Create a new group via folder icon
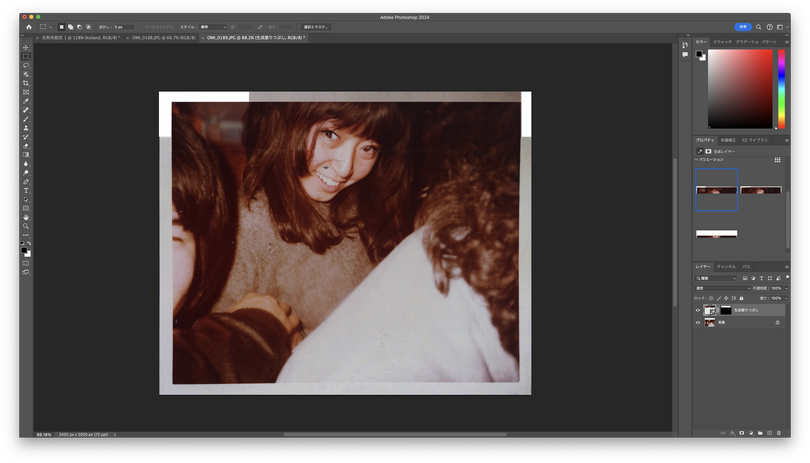This screenshot has height=463, width=810. tap(760, 433)
